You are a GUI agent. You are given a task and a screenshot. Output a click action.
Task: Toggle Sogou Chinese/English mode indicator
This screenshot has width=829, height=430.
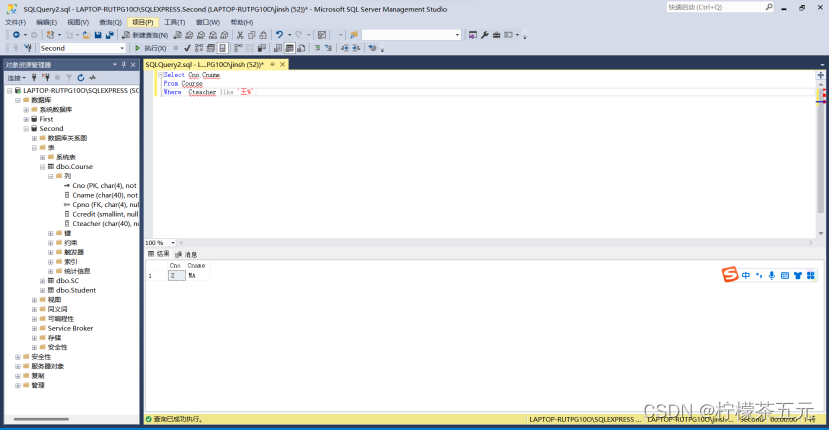coord(745,276)
